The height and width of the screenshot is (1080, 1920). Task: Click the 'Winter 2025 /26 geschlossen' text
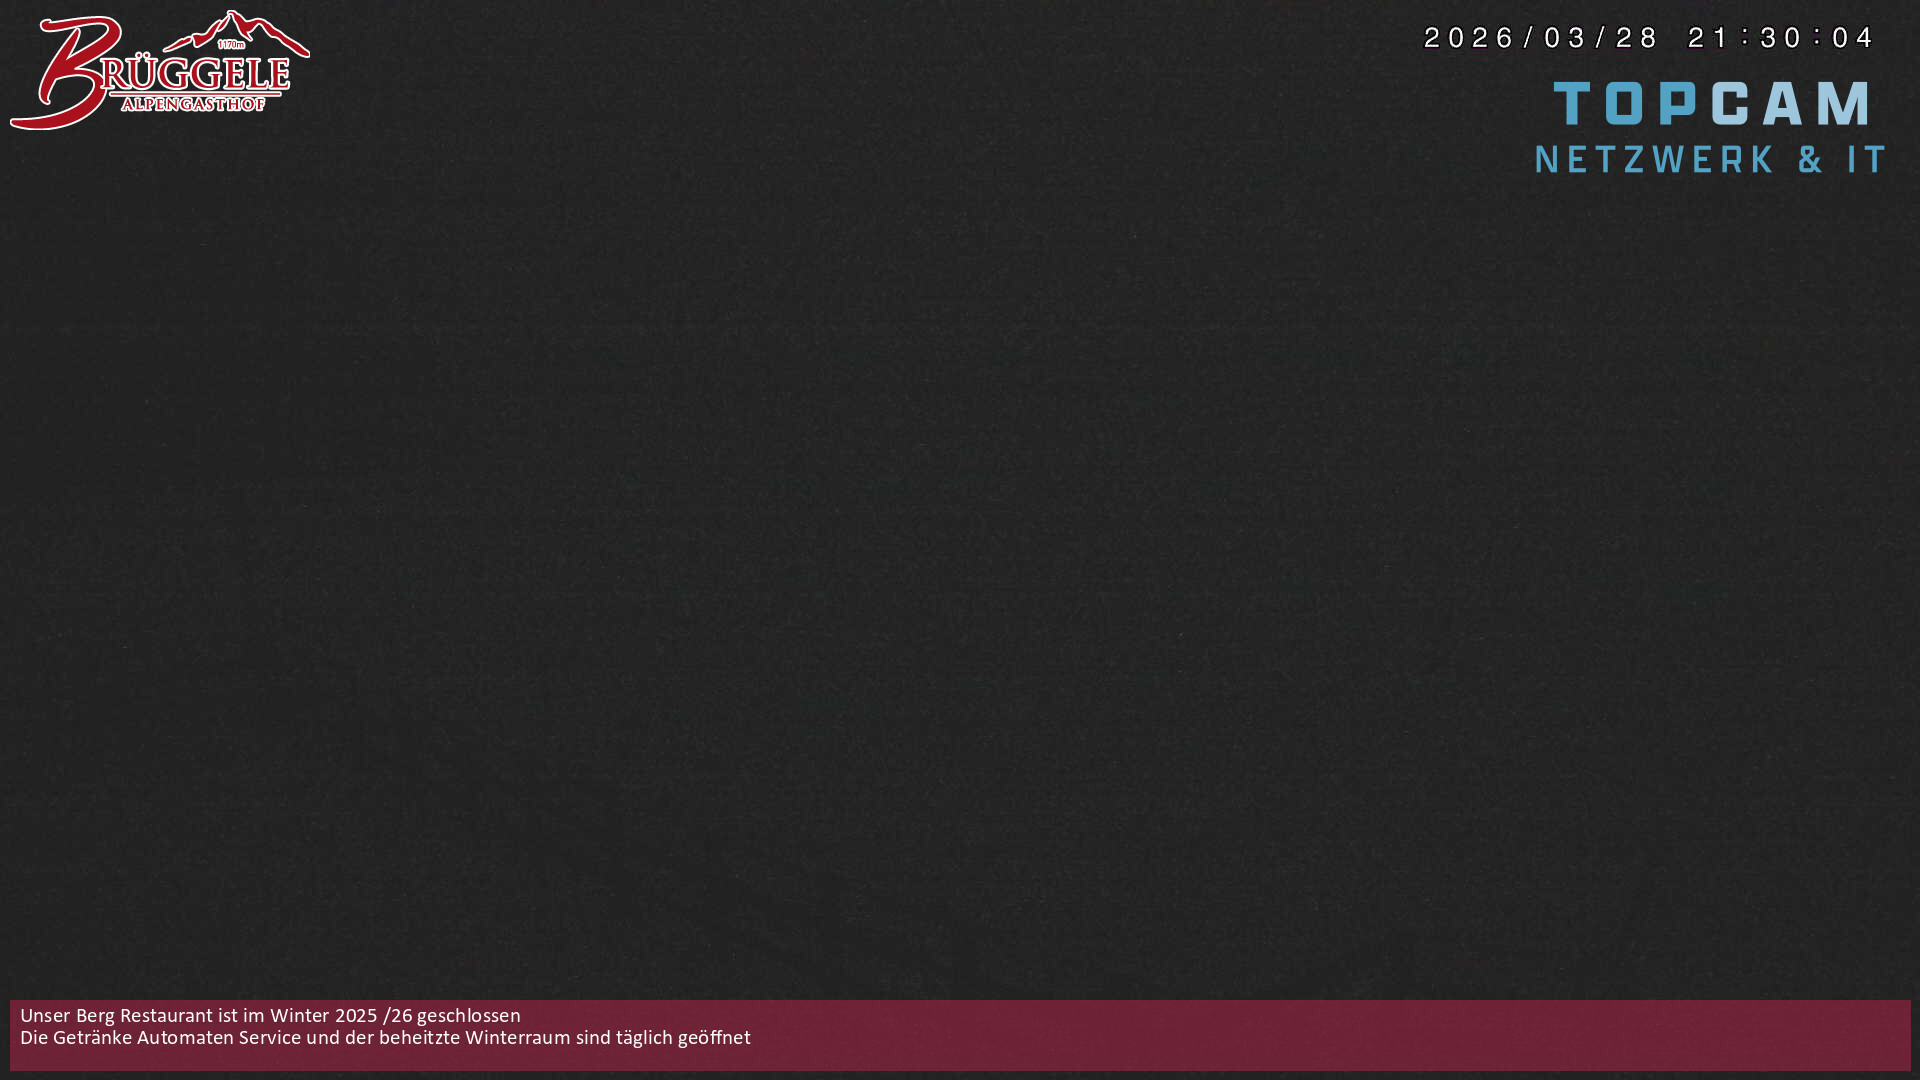pos(395,1016)
